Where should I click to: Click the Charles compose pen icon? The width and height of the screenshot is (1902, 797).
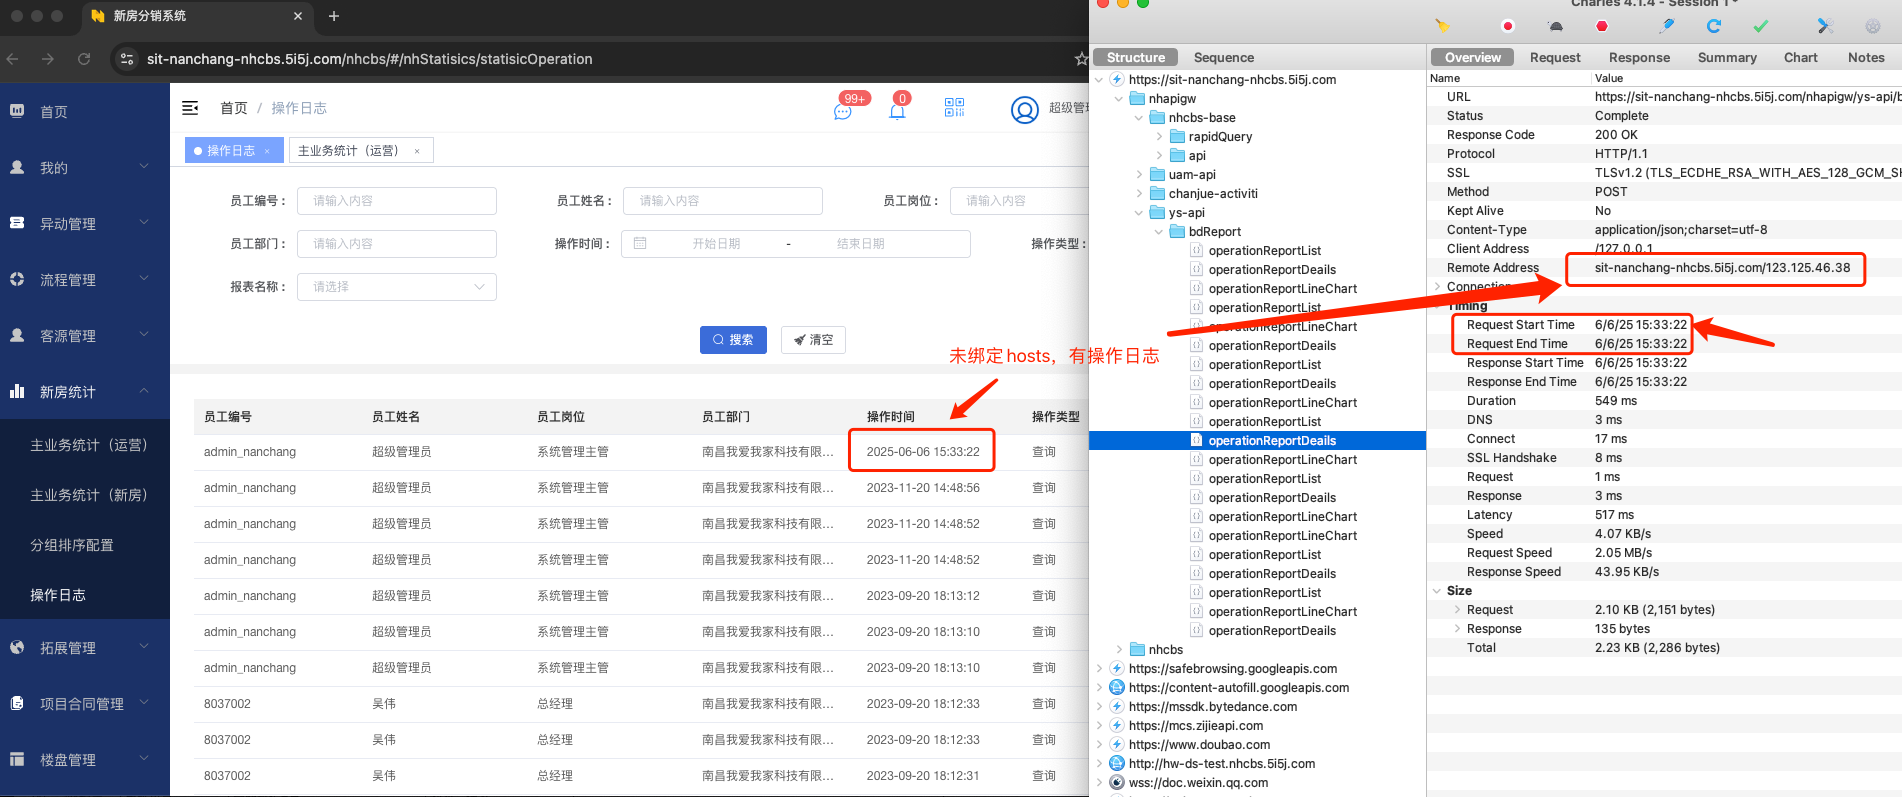[x=1666, y=26]
